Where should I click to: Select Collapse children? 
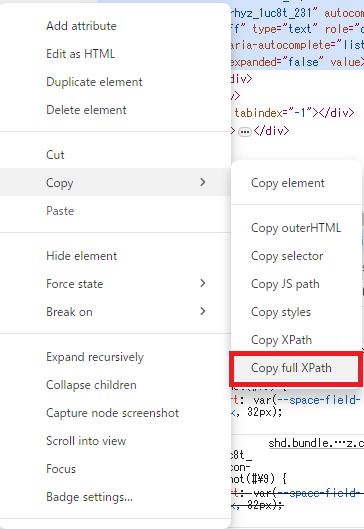[91, 385]
